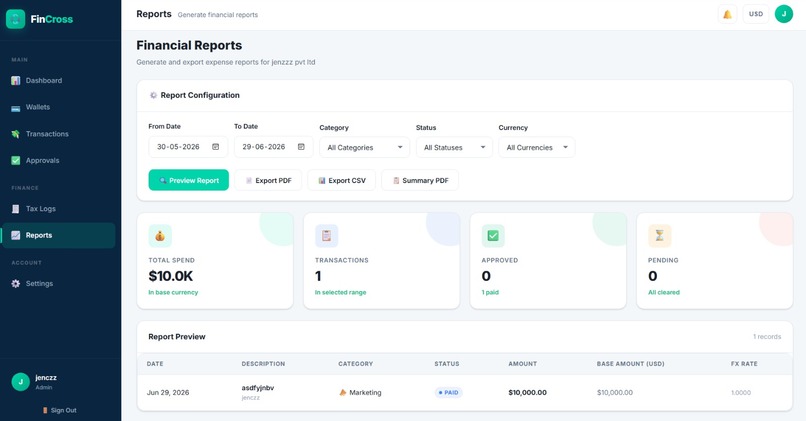The height and width of the screenshot is (421, 806).
Task: Open Wallets page
Action: (x=59, y=107)
